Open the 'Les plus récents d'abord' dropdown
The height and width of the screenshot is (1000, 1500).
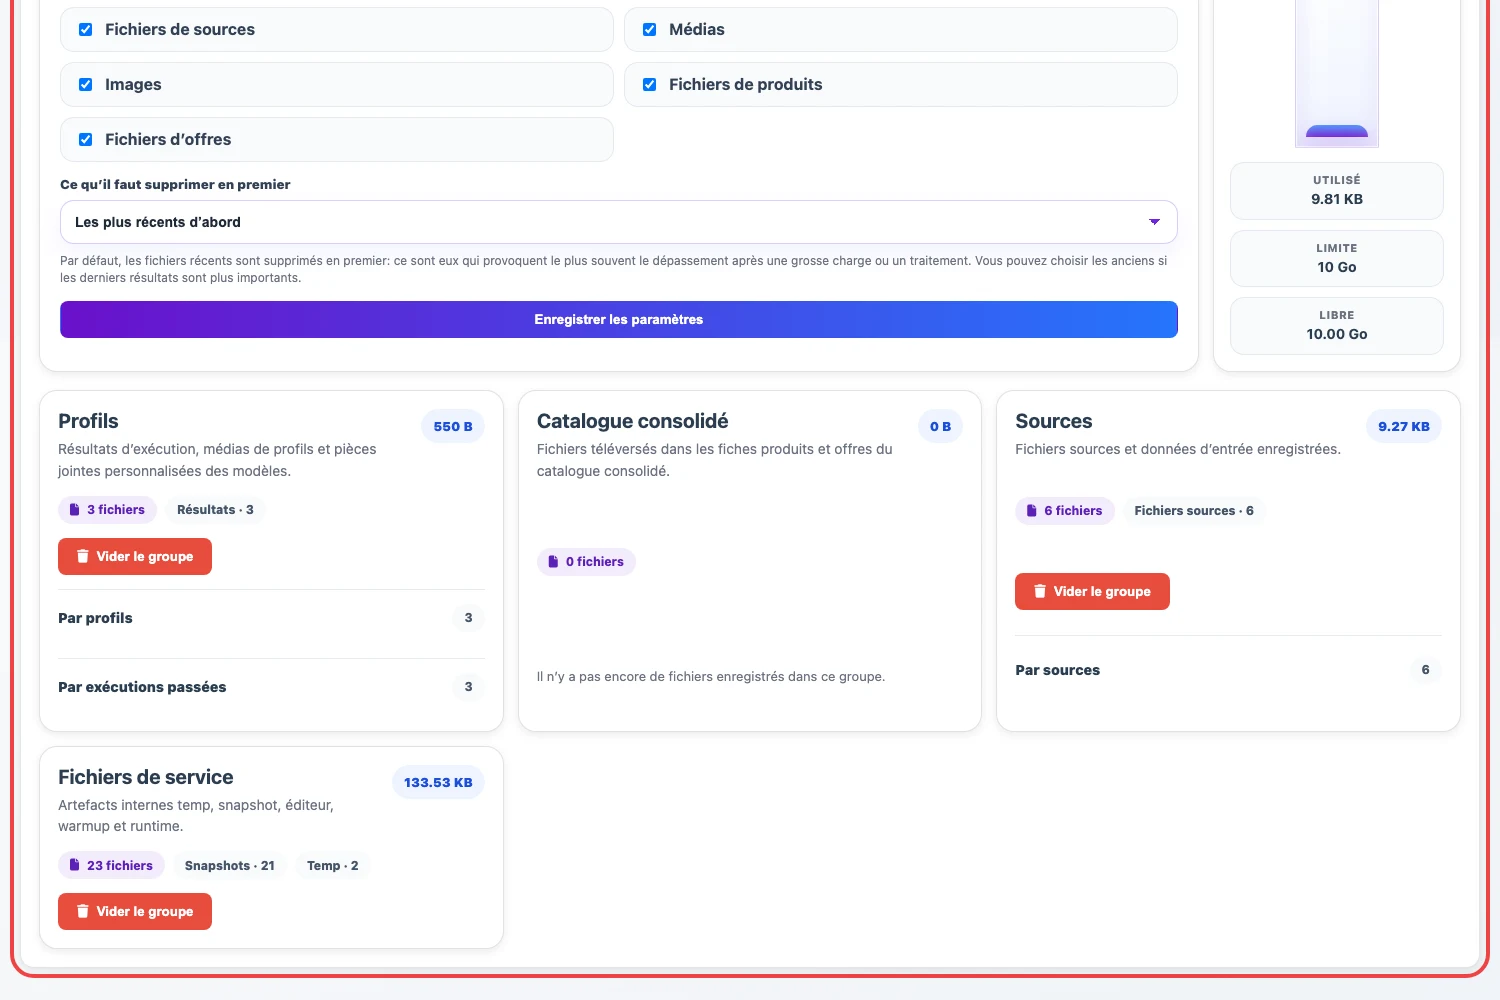click(618, 222)
